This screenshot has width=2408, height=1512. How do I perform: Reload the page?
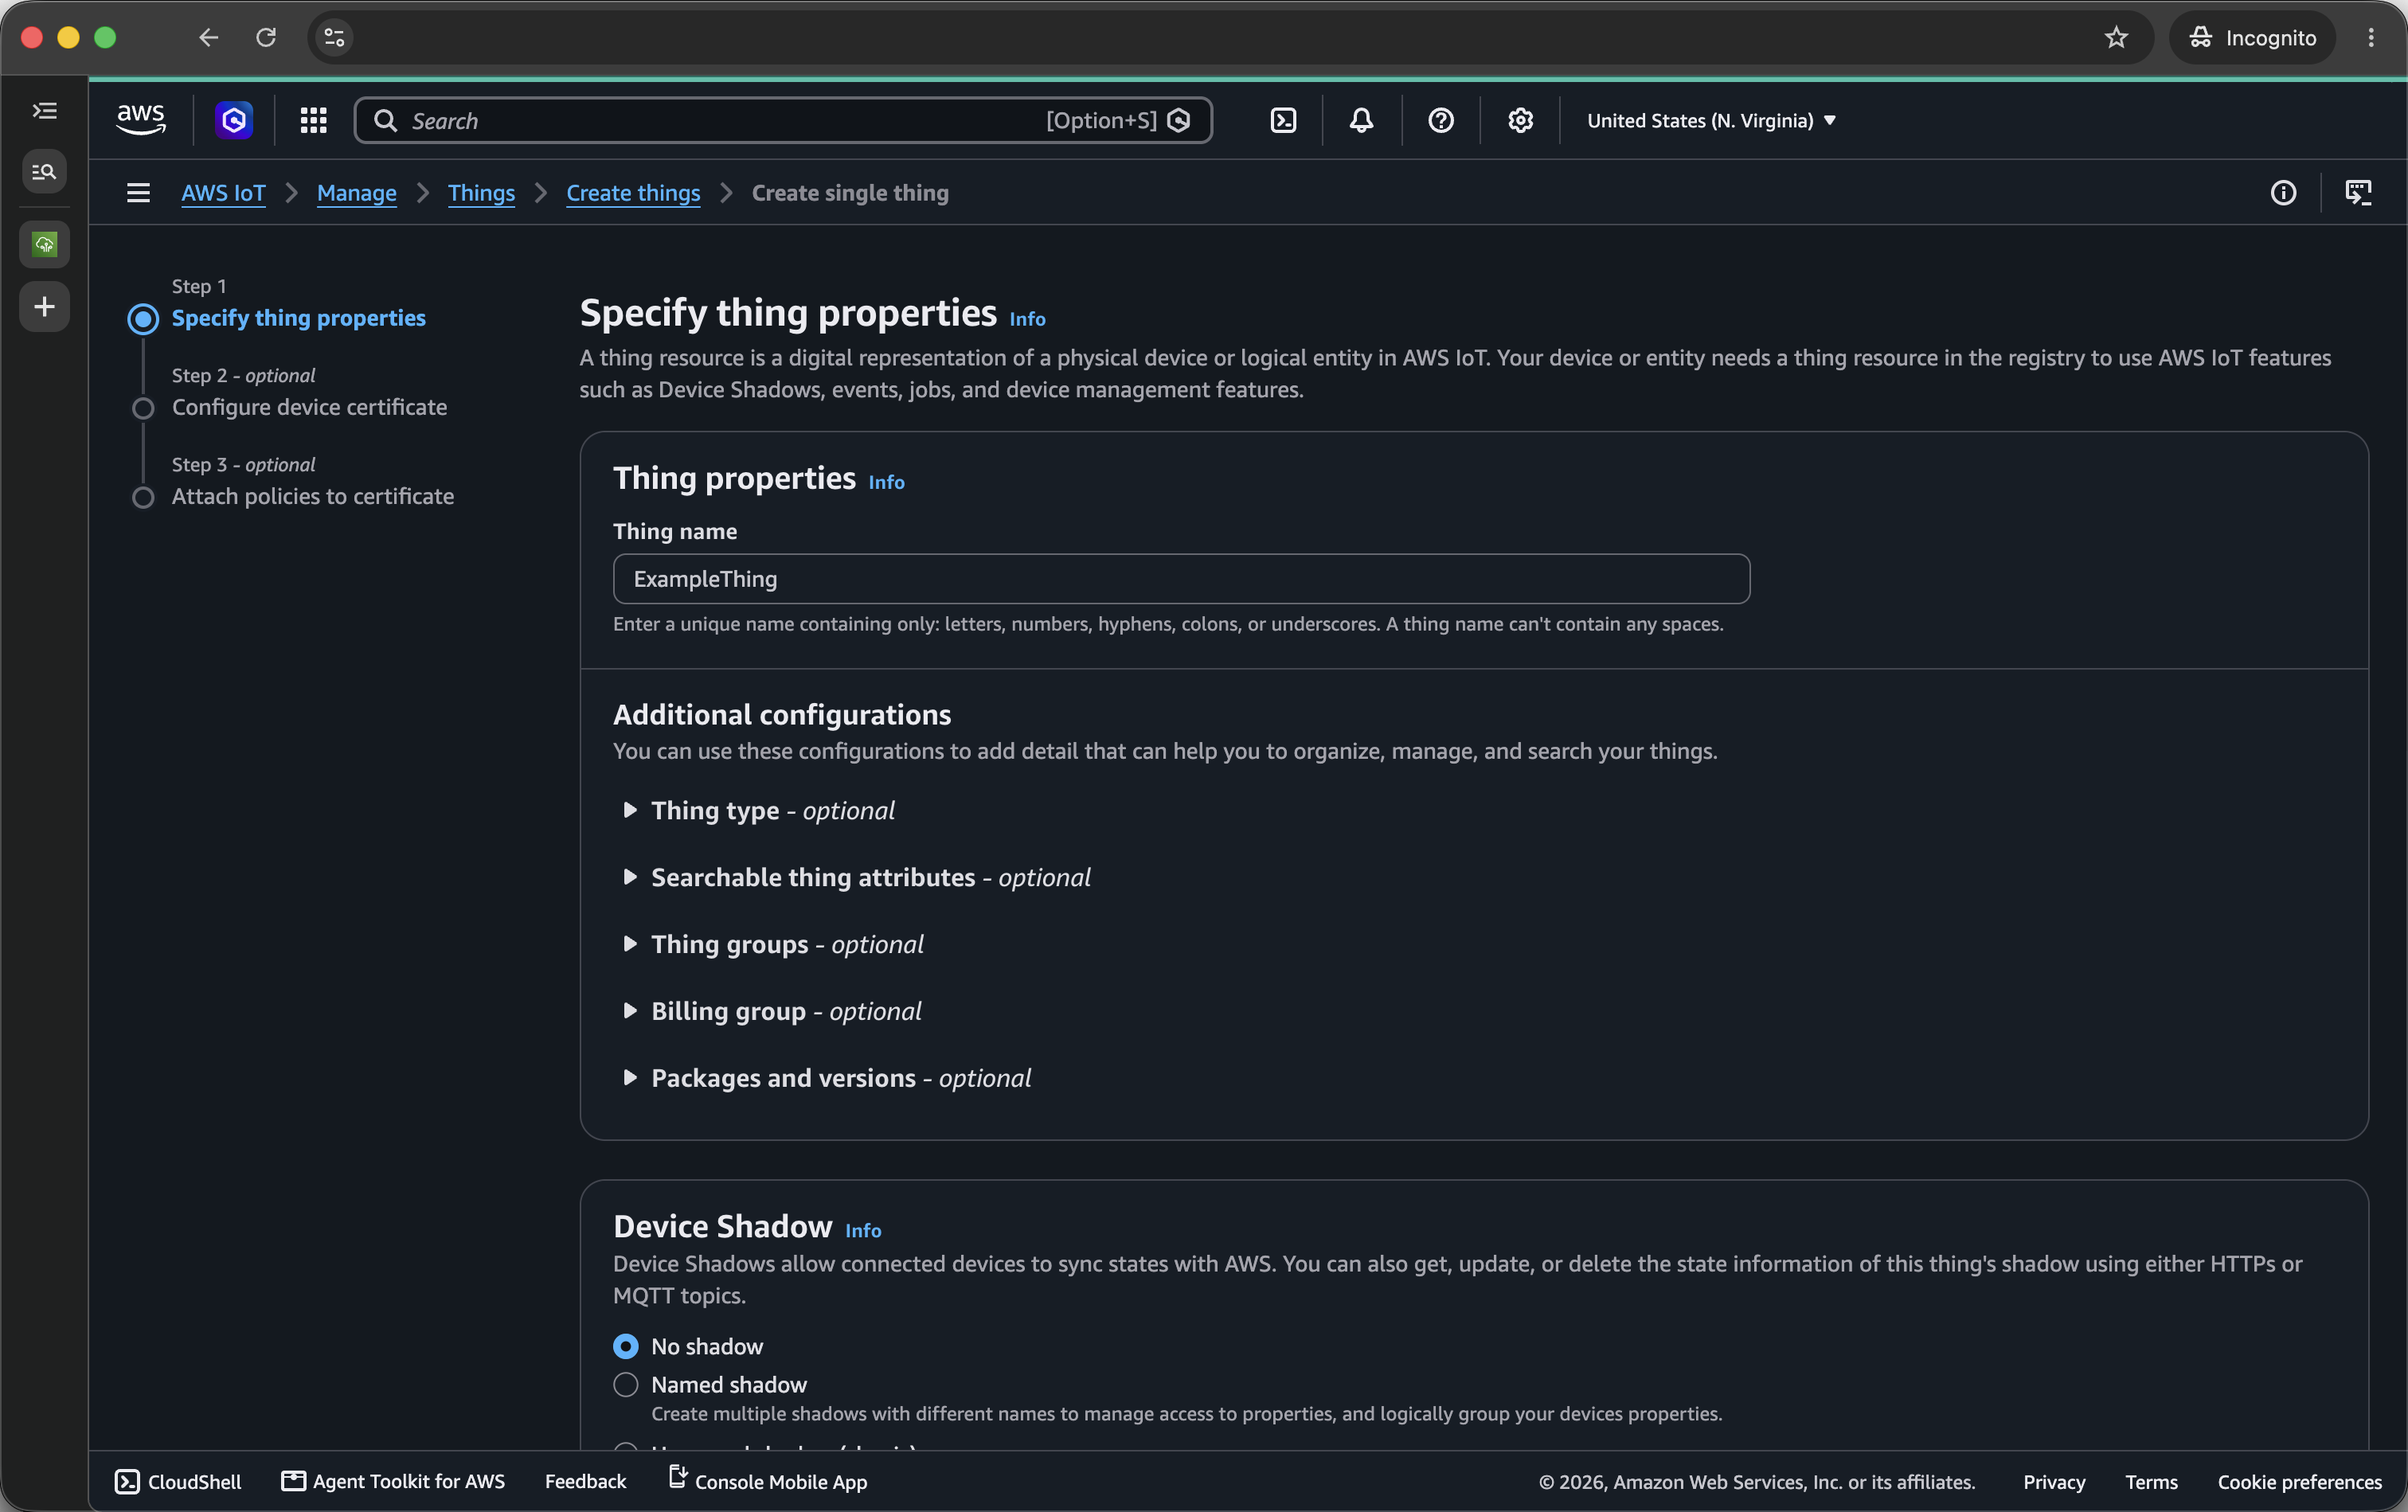point(265,37)
